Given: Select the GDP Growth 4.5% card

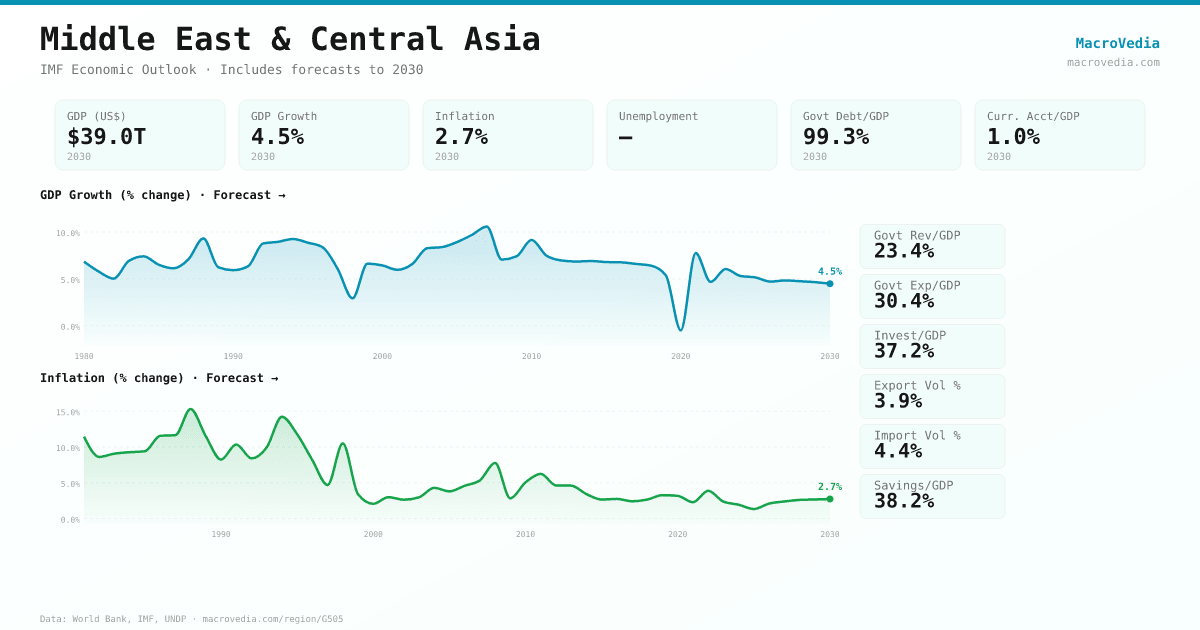Looking at the screenshot, I should tap(324, 135).
